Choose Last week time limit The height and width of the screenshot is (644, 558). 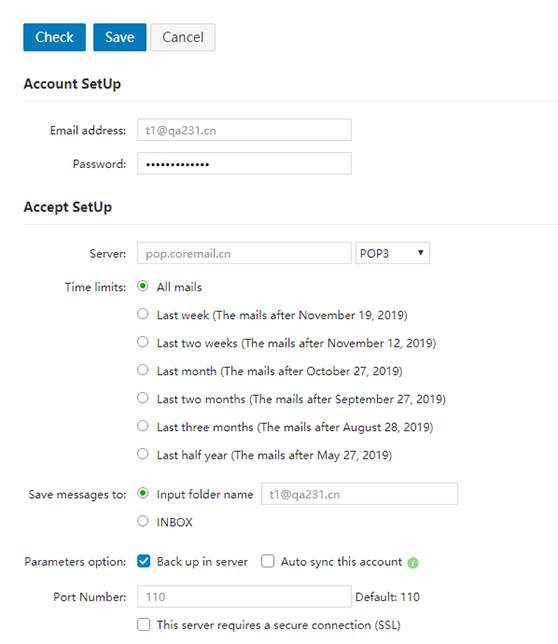(x=143, y=314)
